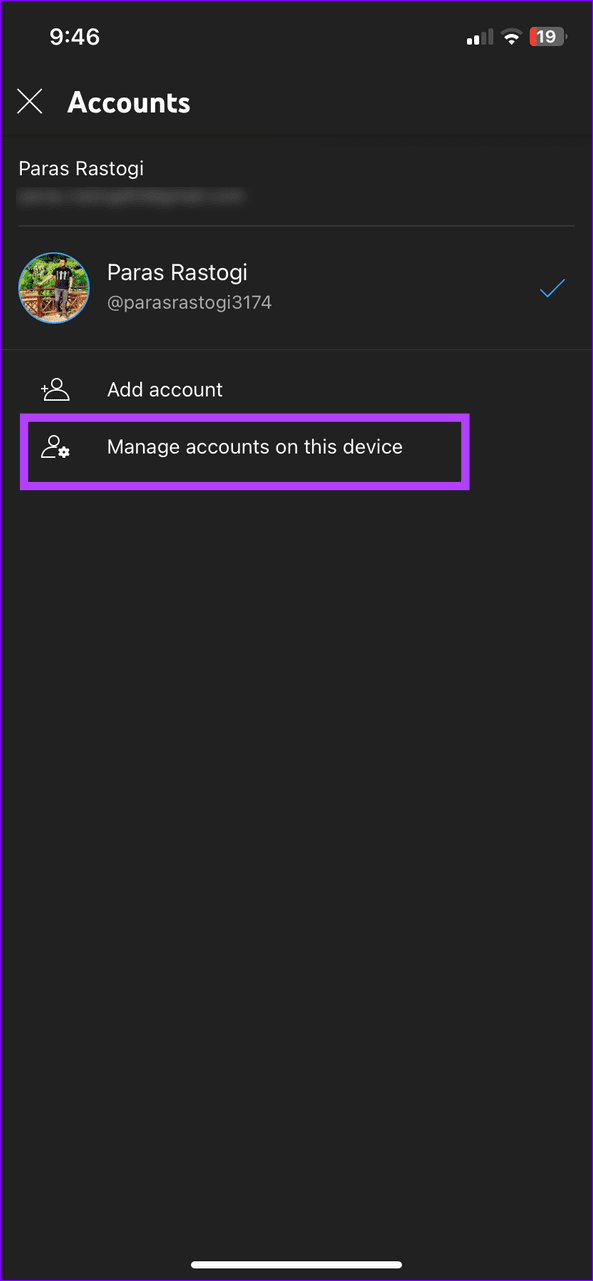Tap the Wi-Fi icon in the status bar

(511, 36)
